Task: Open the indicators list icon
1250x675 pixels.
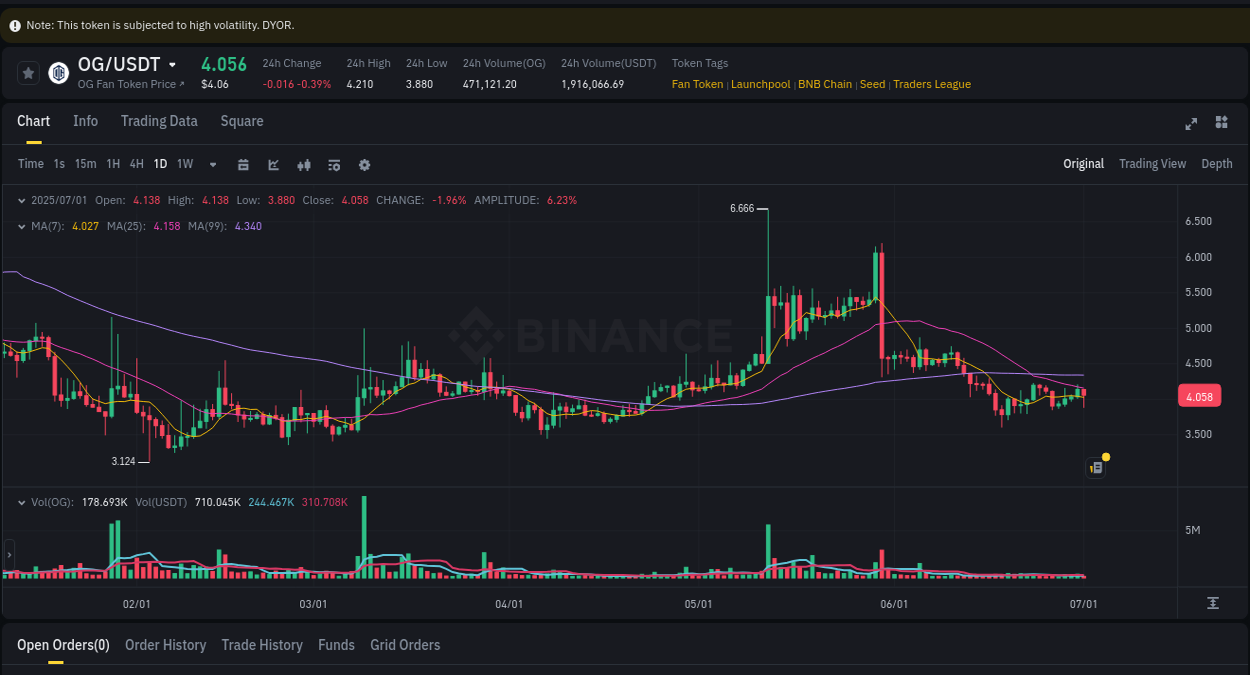Action: [x=333, y=163]
